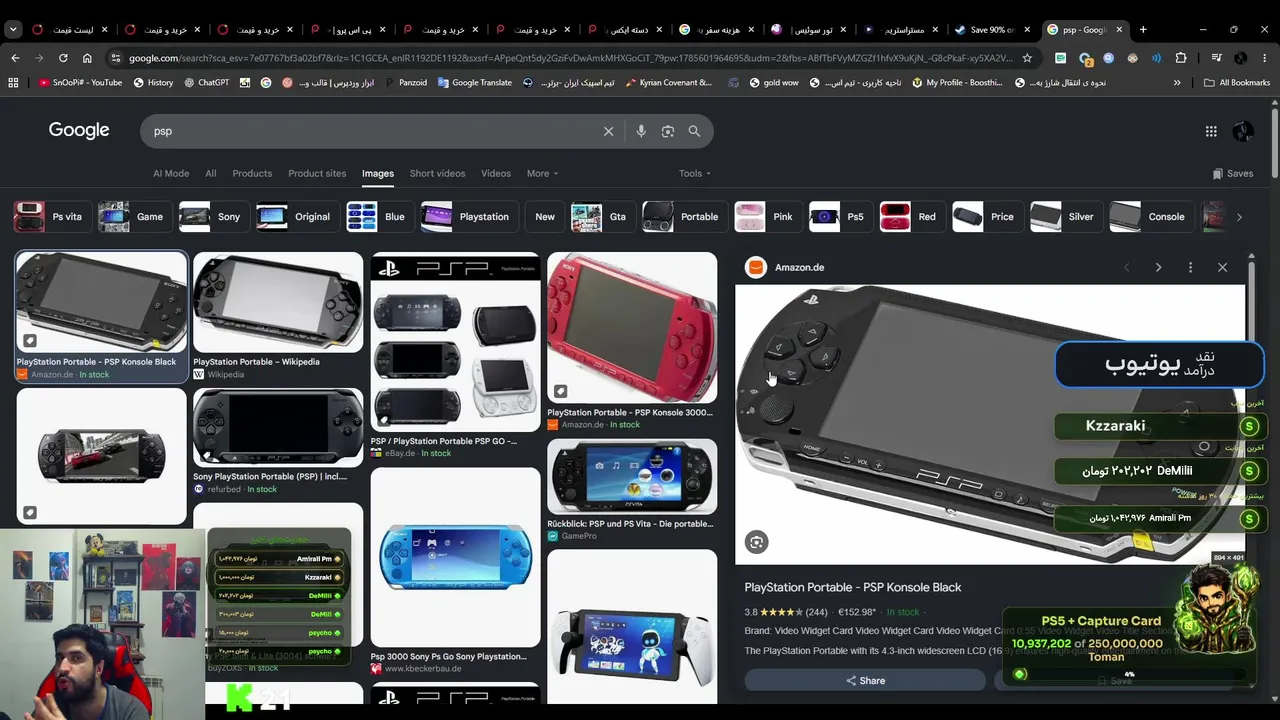Screen dimensions: 1280x720
Task: Switch to the Products tab
Action: pyautogui.click(x=252, y=173)
